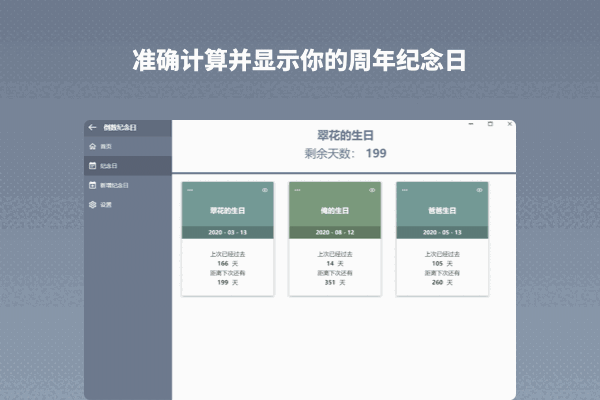Open the 首页 home page
Screen dimensions: 600x400
106,147
